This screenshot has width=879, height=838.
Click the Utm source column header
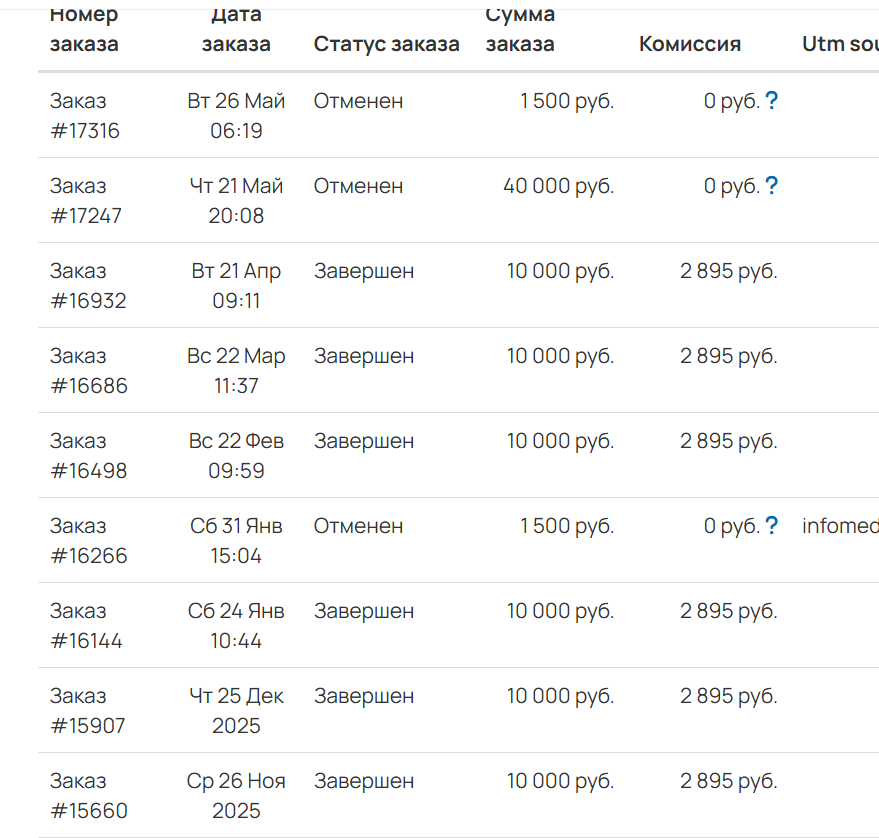pos(840,44)
